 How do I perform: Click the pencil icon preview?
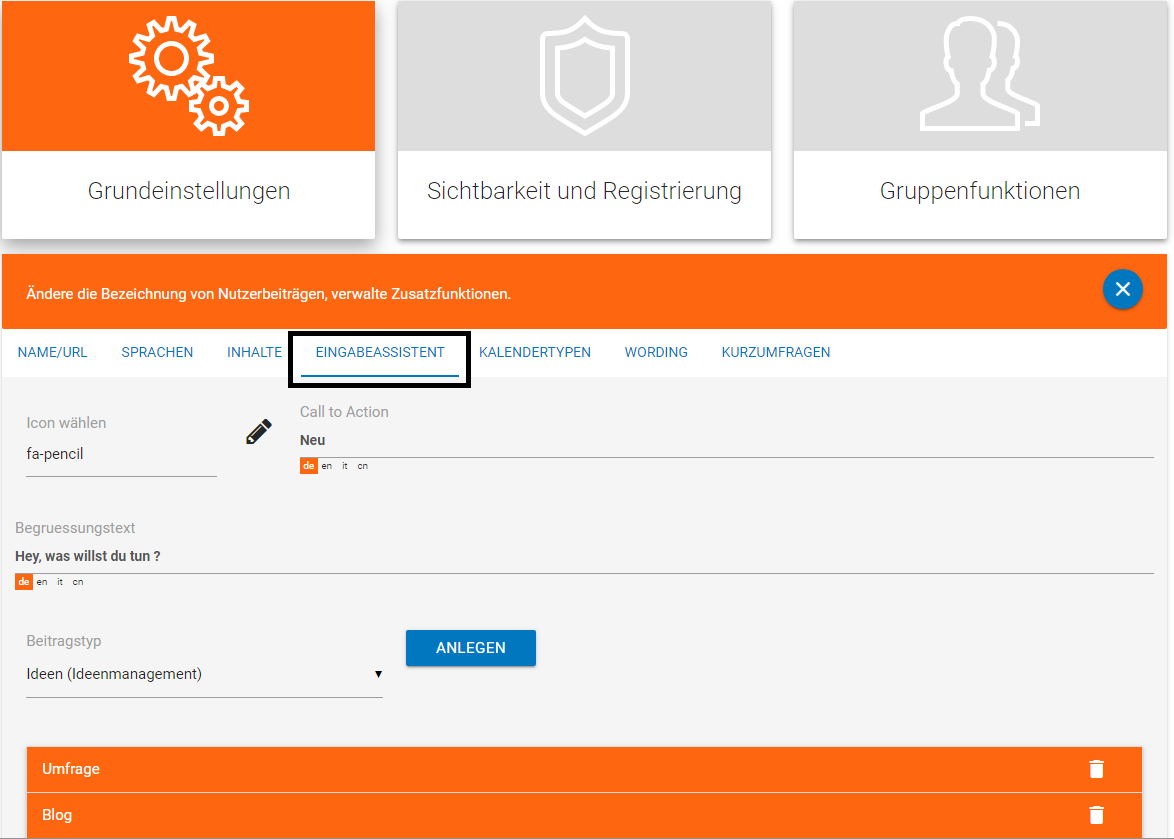(x=259, y=432)
